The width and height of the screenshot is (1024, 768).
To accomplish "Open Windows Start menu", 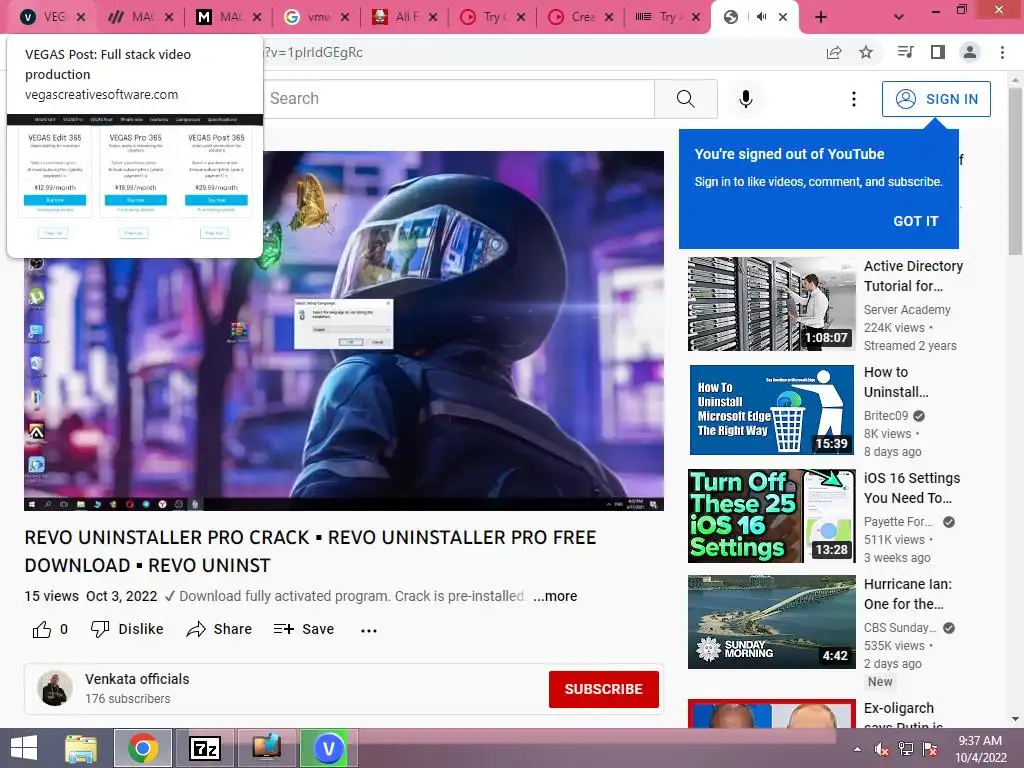I will pos(24,748).
